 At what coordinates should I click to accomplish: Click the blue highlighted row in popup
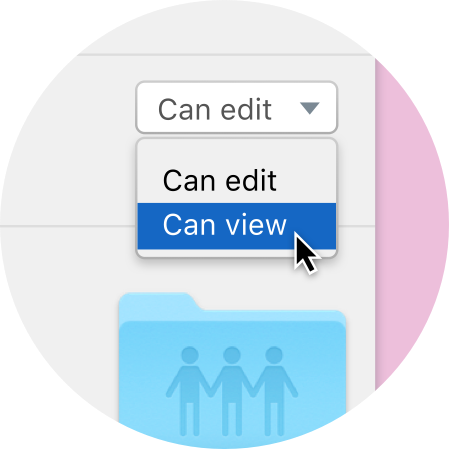237,226
